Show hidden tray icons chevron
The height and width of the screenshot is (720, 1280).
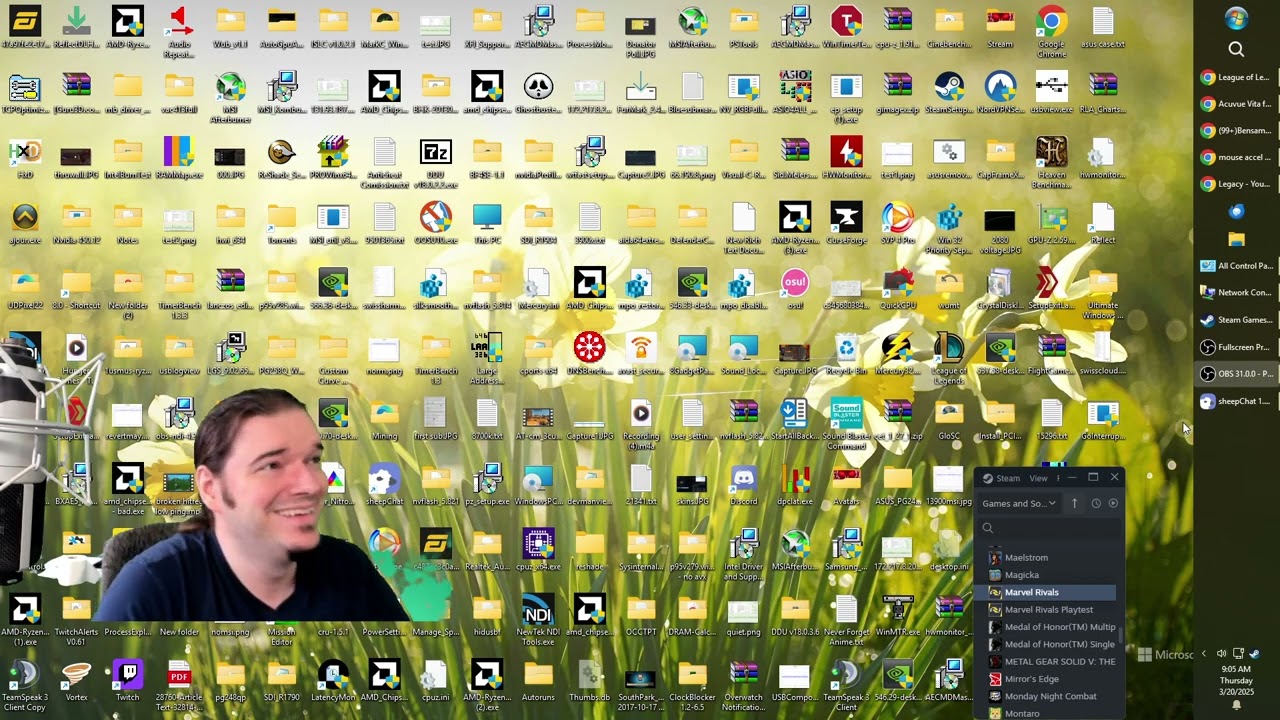tap(1203, 654)
